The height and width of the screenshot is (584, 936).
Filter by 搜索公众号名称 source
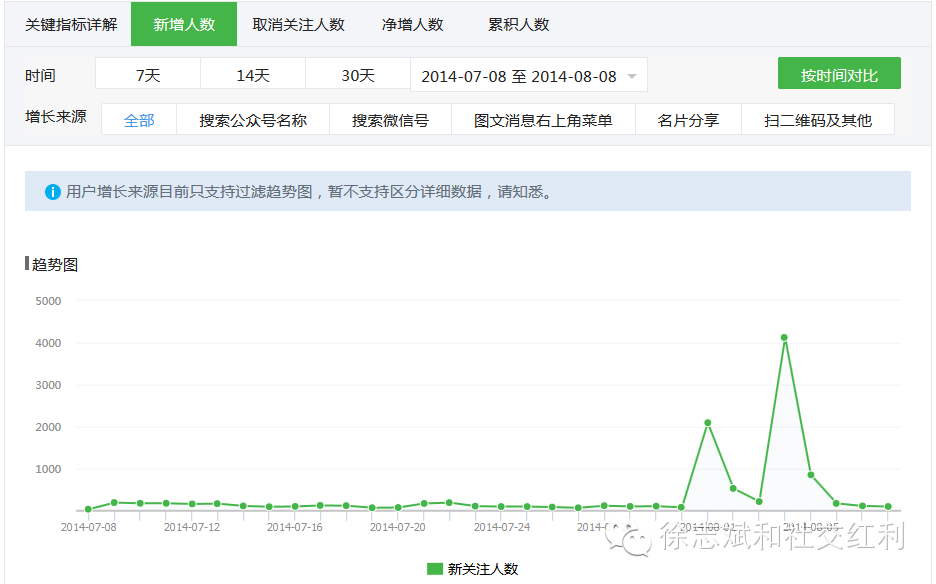click(x=253, y=119)
